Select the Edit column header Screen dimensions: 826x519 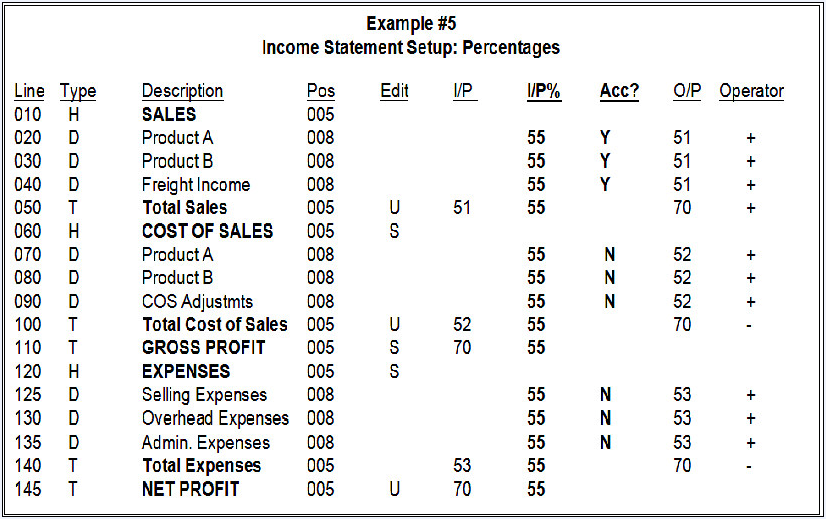(395, 91)
